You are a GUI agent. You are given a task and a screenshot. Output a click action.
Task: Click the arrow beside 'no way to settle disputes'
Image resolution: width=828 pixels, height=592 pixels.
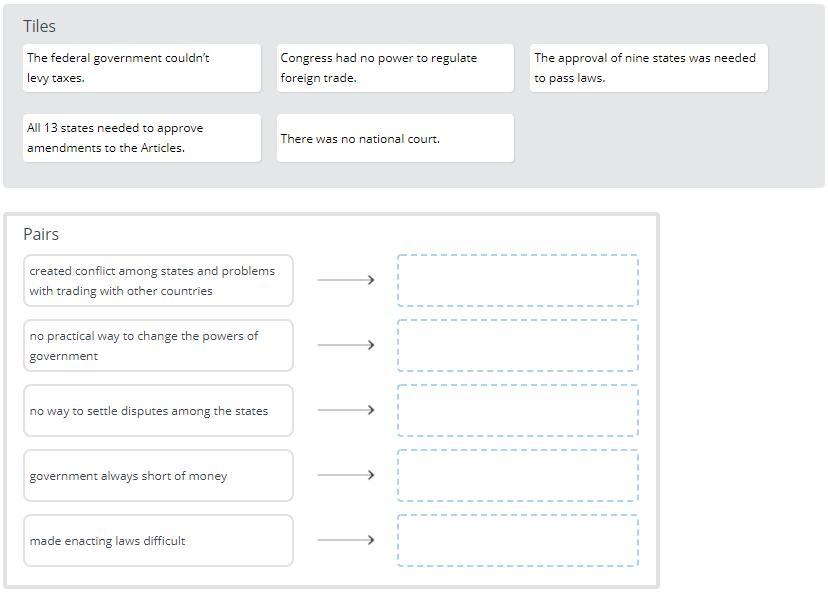click(x=345, y=410)
